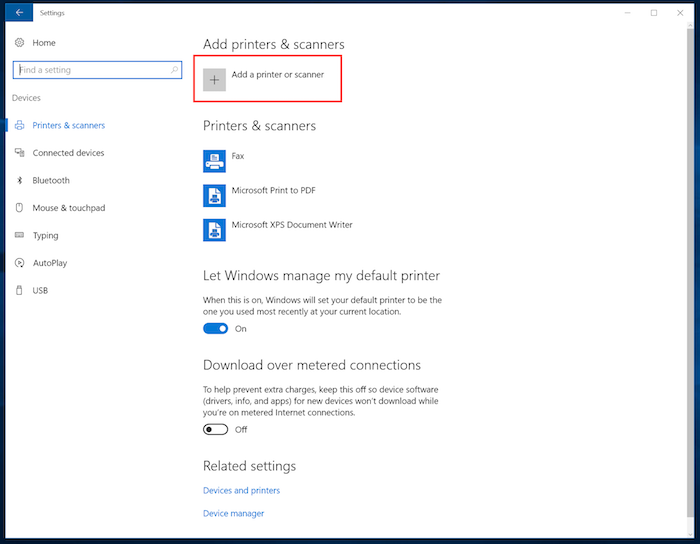
Task: Click the scrollbar up arrow at top right
Action: point(690,25)
